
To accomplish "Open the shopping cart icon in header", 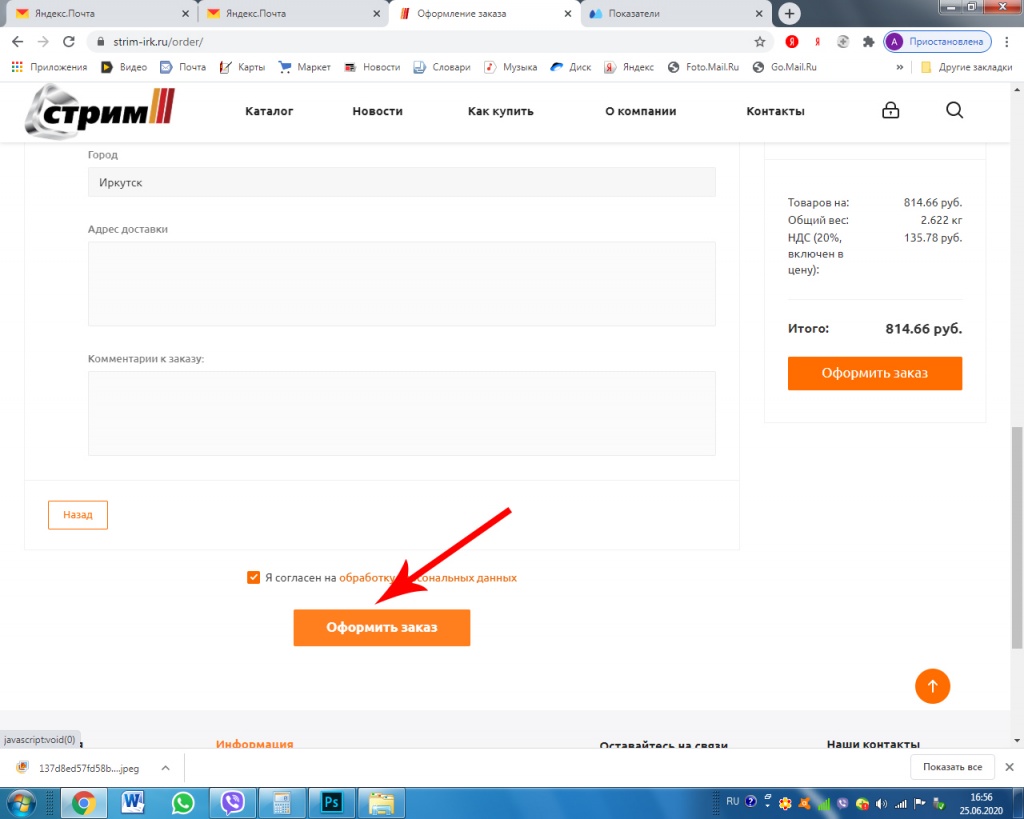I will 890,111.
